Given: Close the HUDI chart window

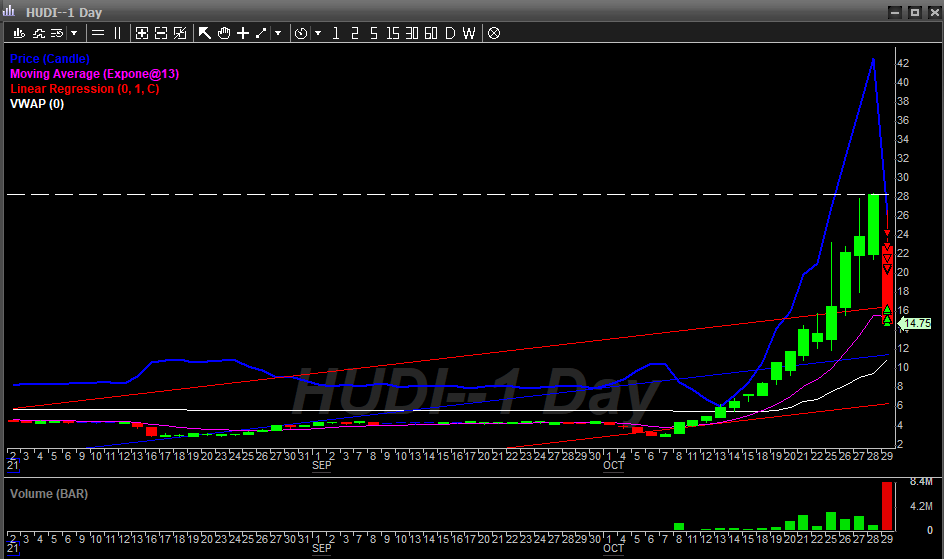Looking at the screenshot, I should [x=934, y=12].
